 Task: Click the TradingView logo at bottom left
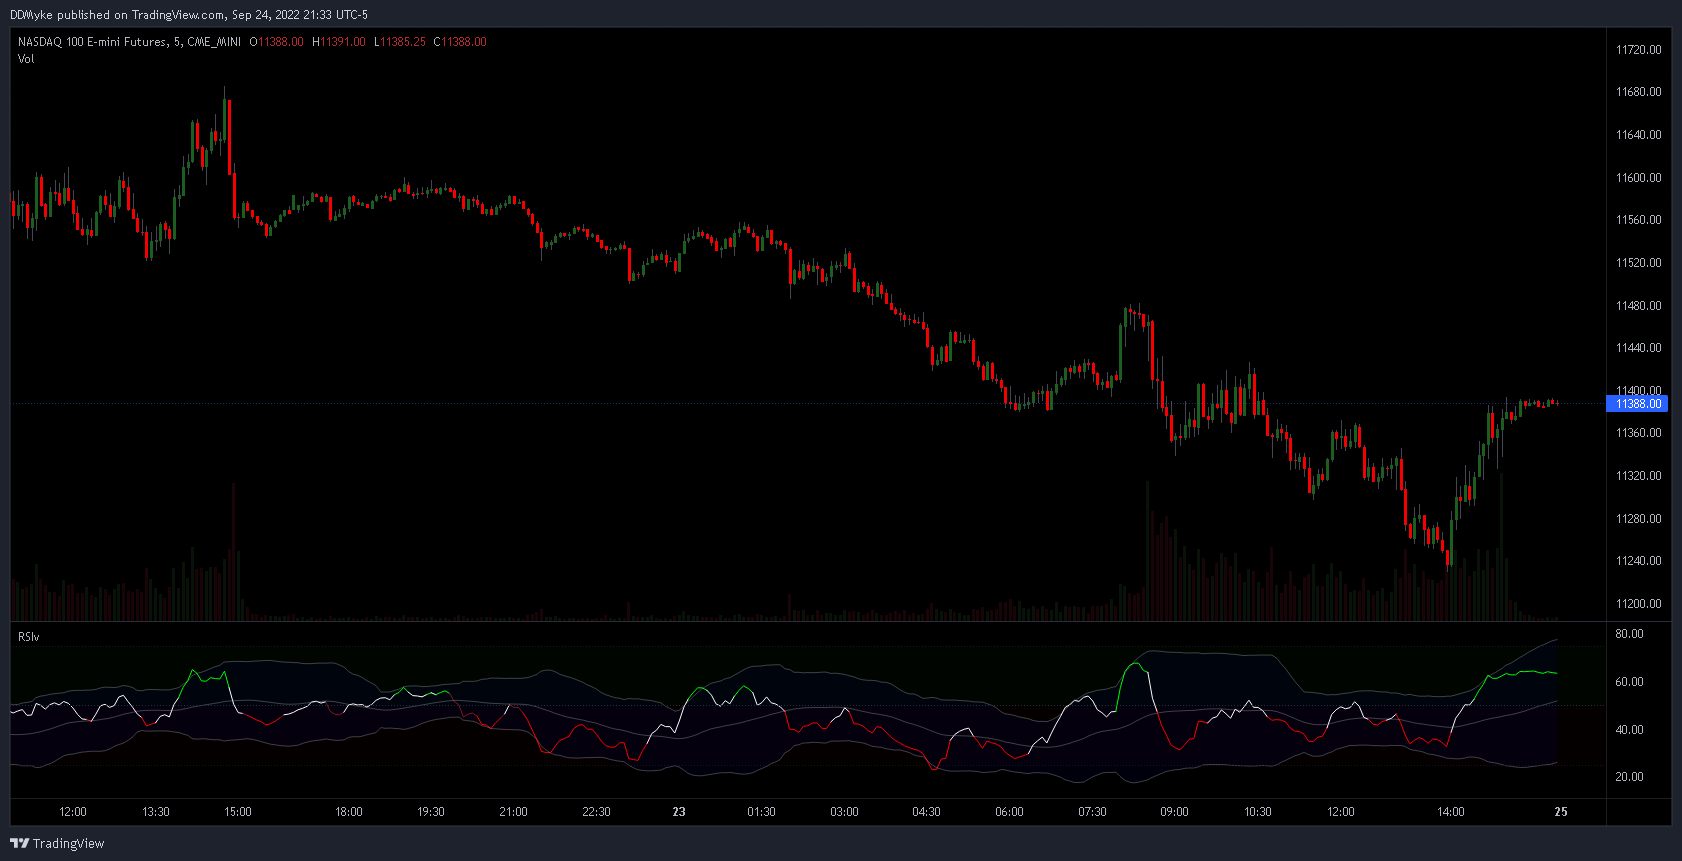[57, 843]
